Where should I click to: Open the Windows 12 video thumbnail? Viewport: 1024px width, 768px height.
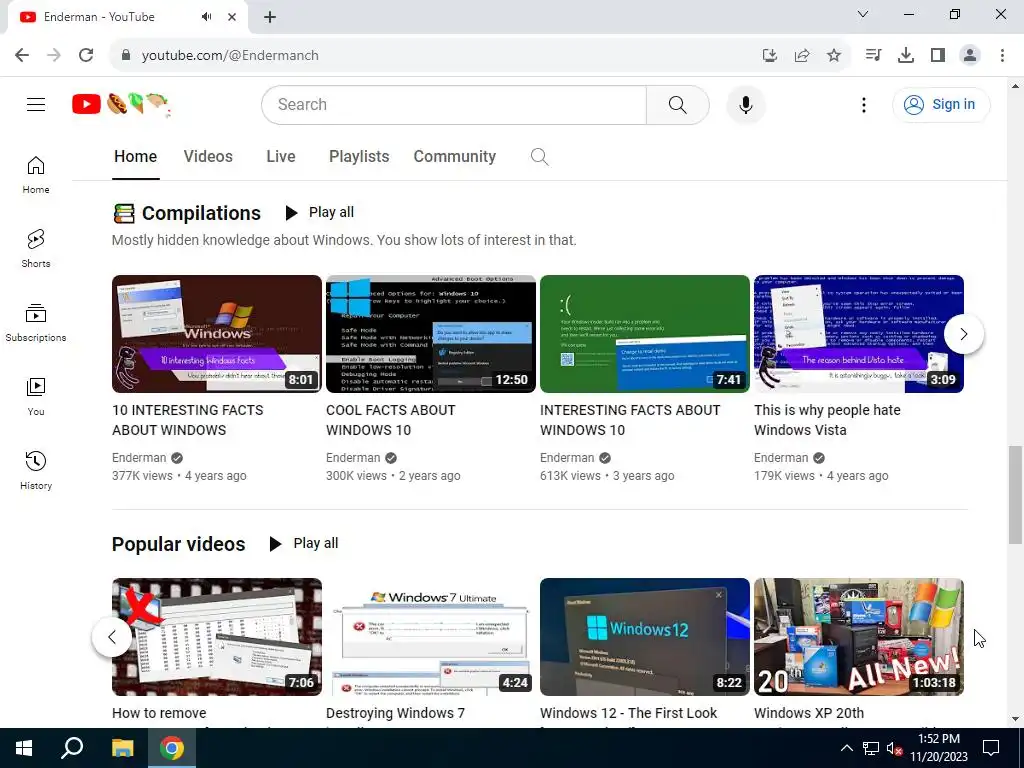(x=645, y=637)
